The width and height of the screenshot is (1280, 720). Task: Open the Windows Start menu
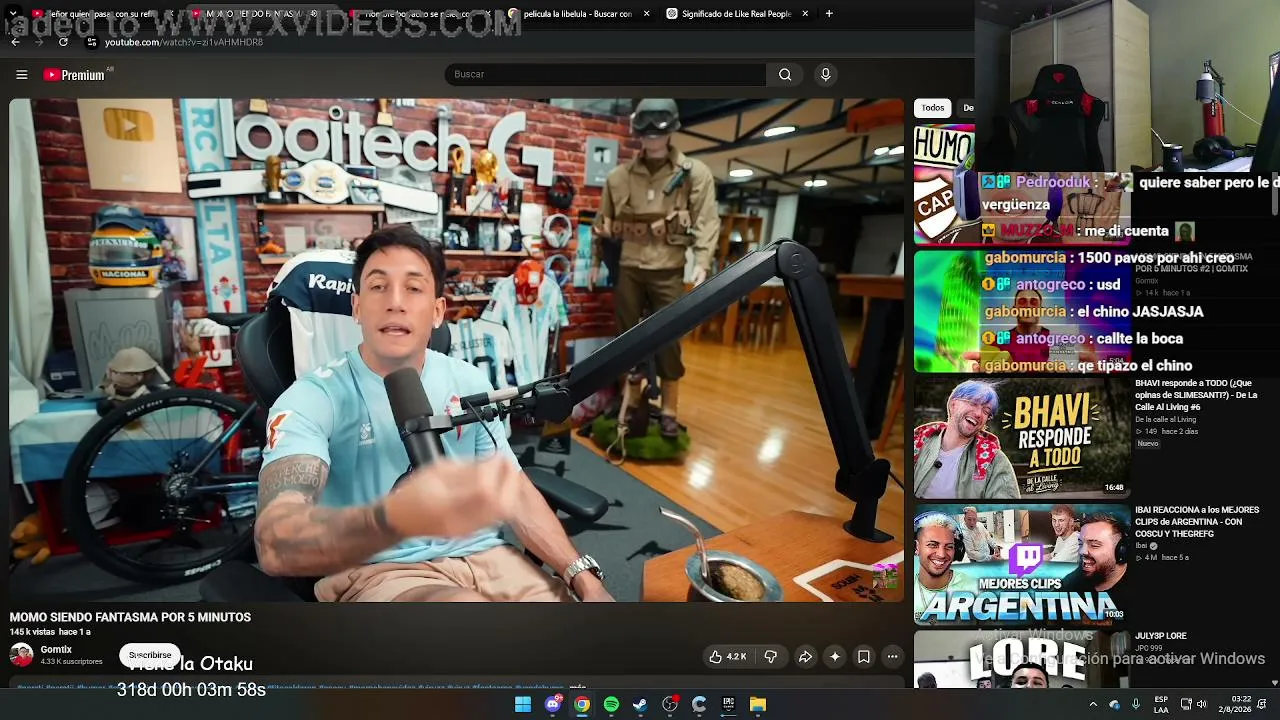pos(523,705)
